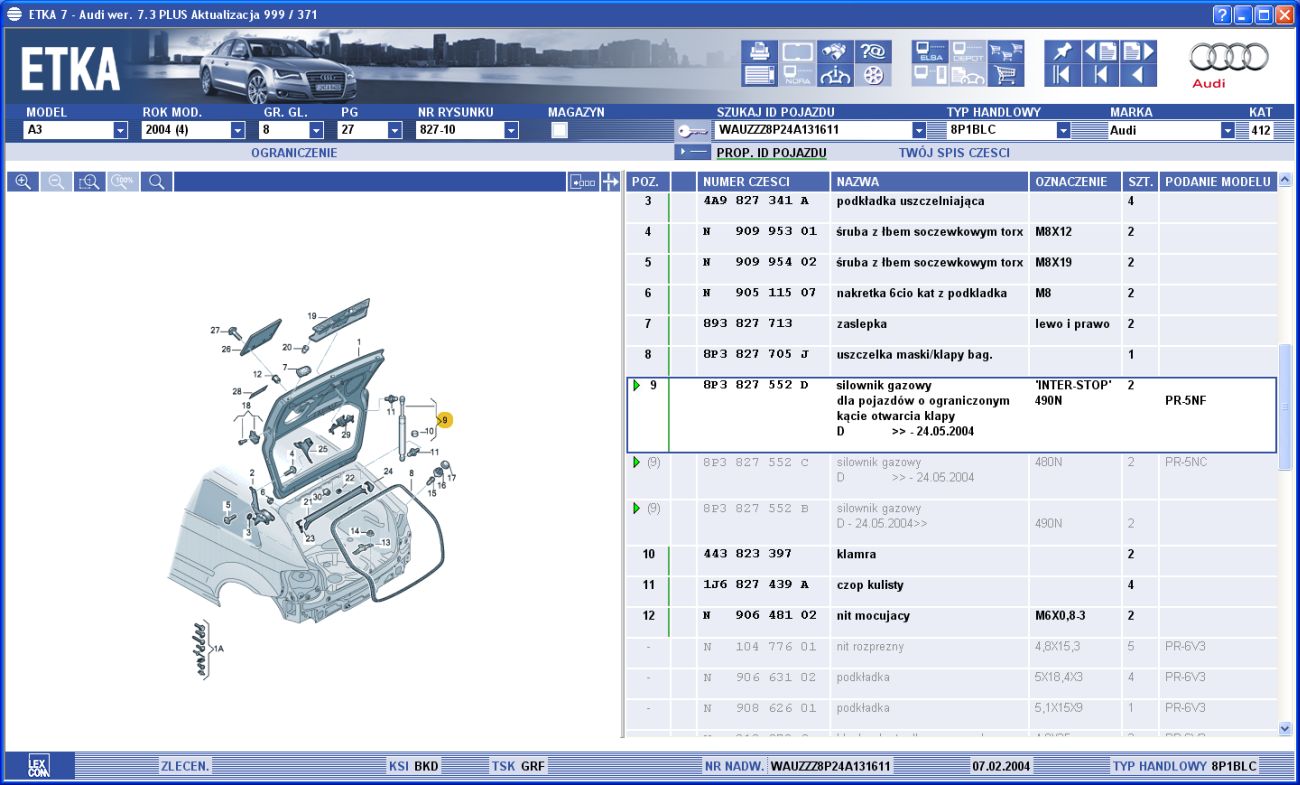Viewport: 1300px width, 785px height.
Task: Click the empty rectangle icon next to the printer
Action: point(797,51)
